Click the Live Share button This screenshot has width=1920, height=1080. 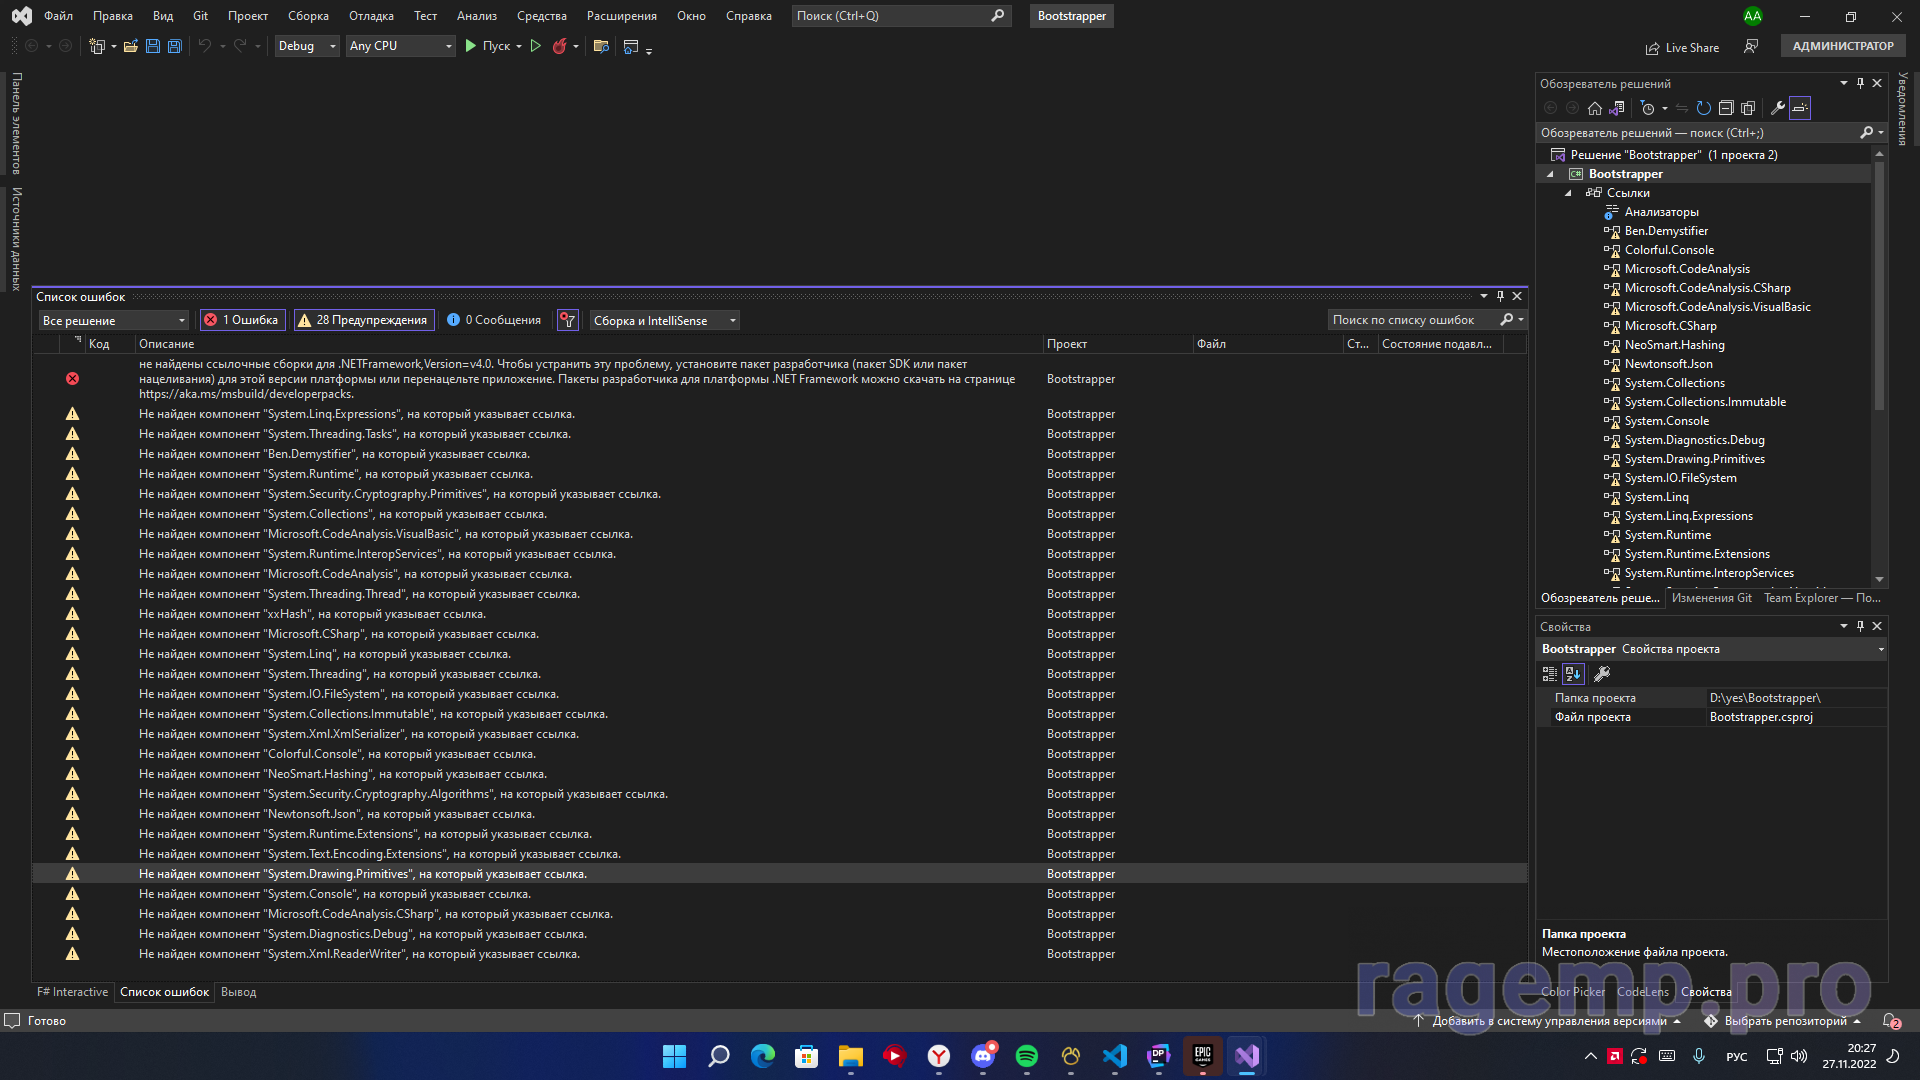pyautogui.click(x=1682, y=47)
